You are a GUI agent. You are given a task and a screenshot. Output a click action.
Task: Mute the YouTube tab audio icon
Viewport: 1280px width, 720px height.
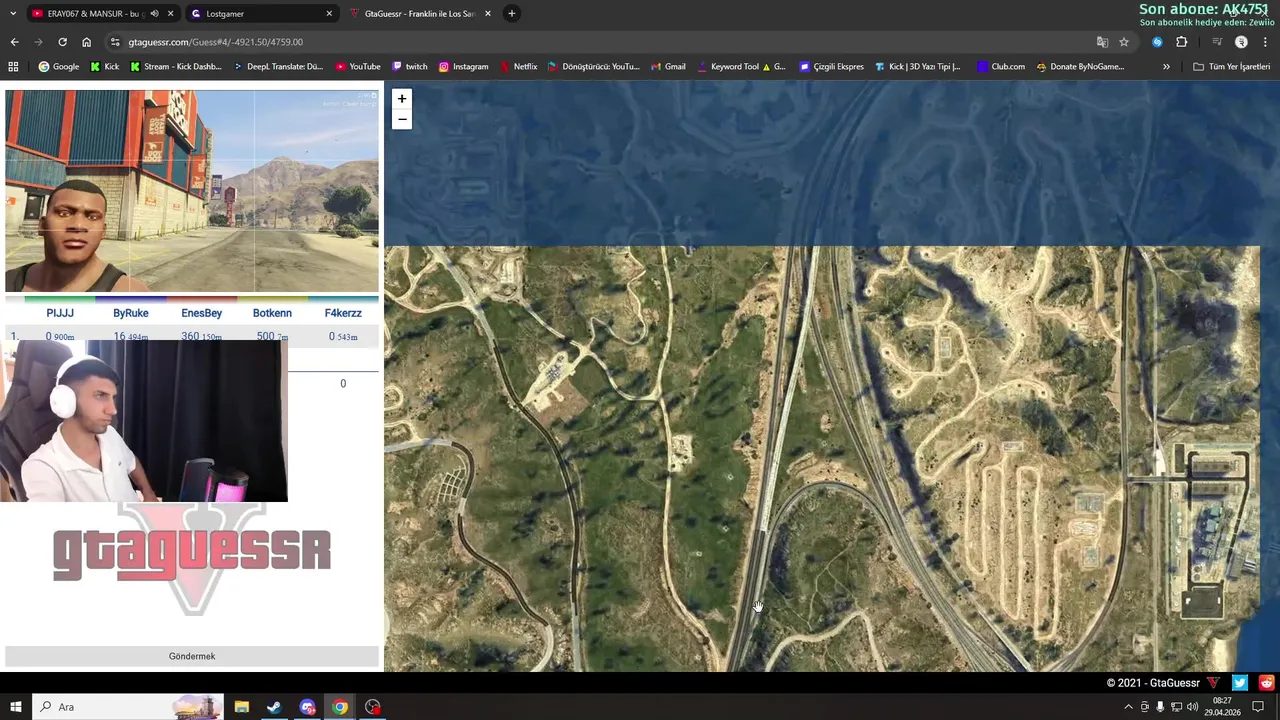154,14
